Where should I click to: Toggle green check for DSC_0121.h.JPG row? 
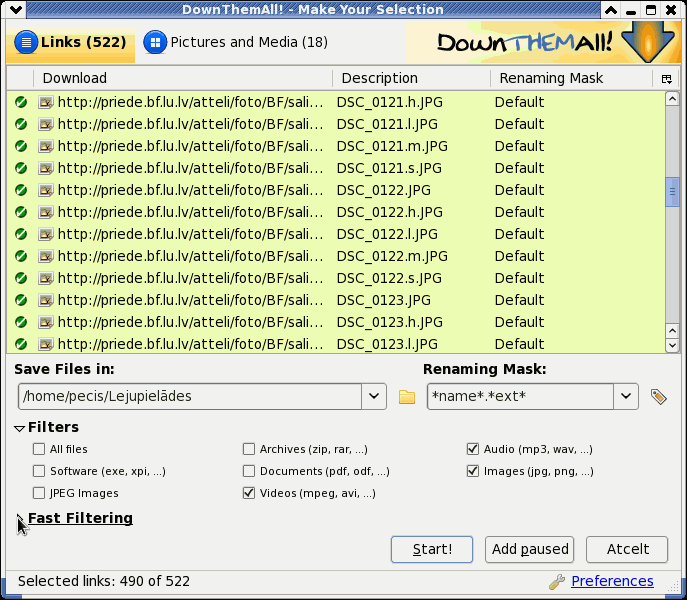(x=21, y=102)
